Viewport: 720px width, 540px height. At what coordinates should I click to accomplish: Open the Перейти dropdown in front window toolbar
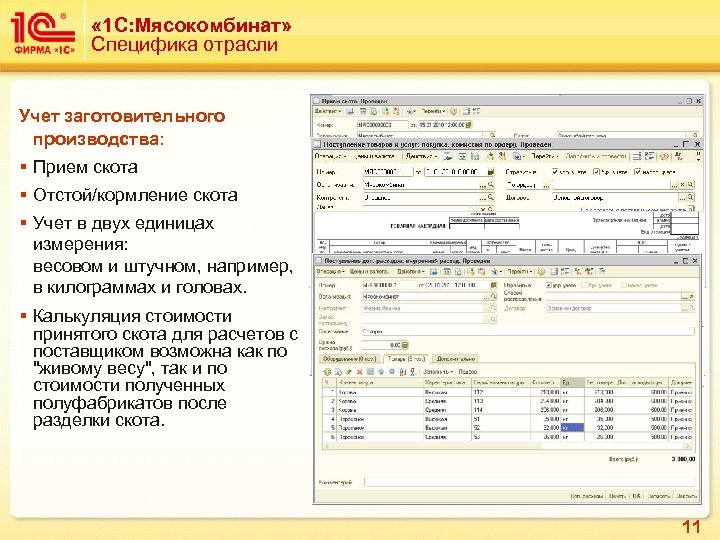coord(520,272)
